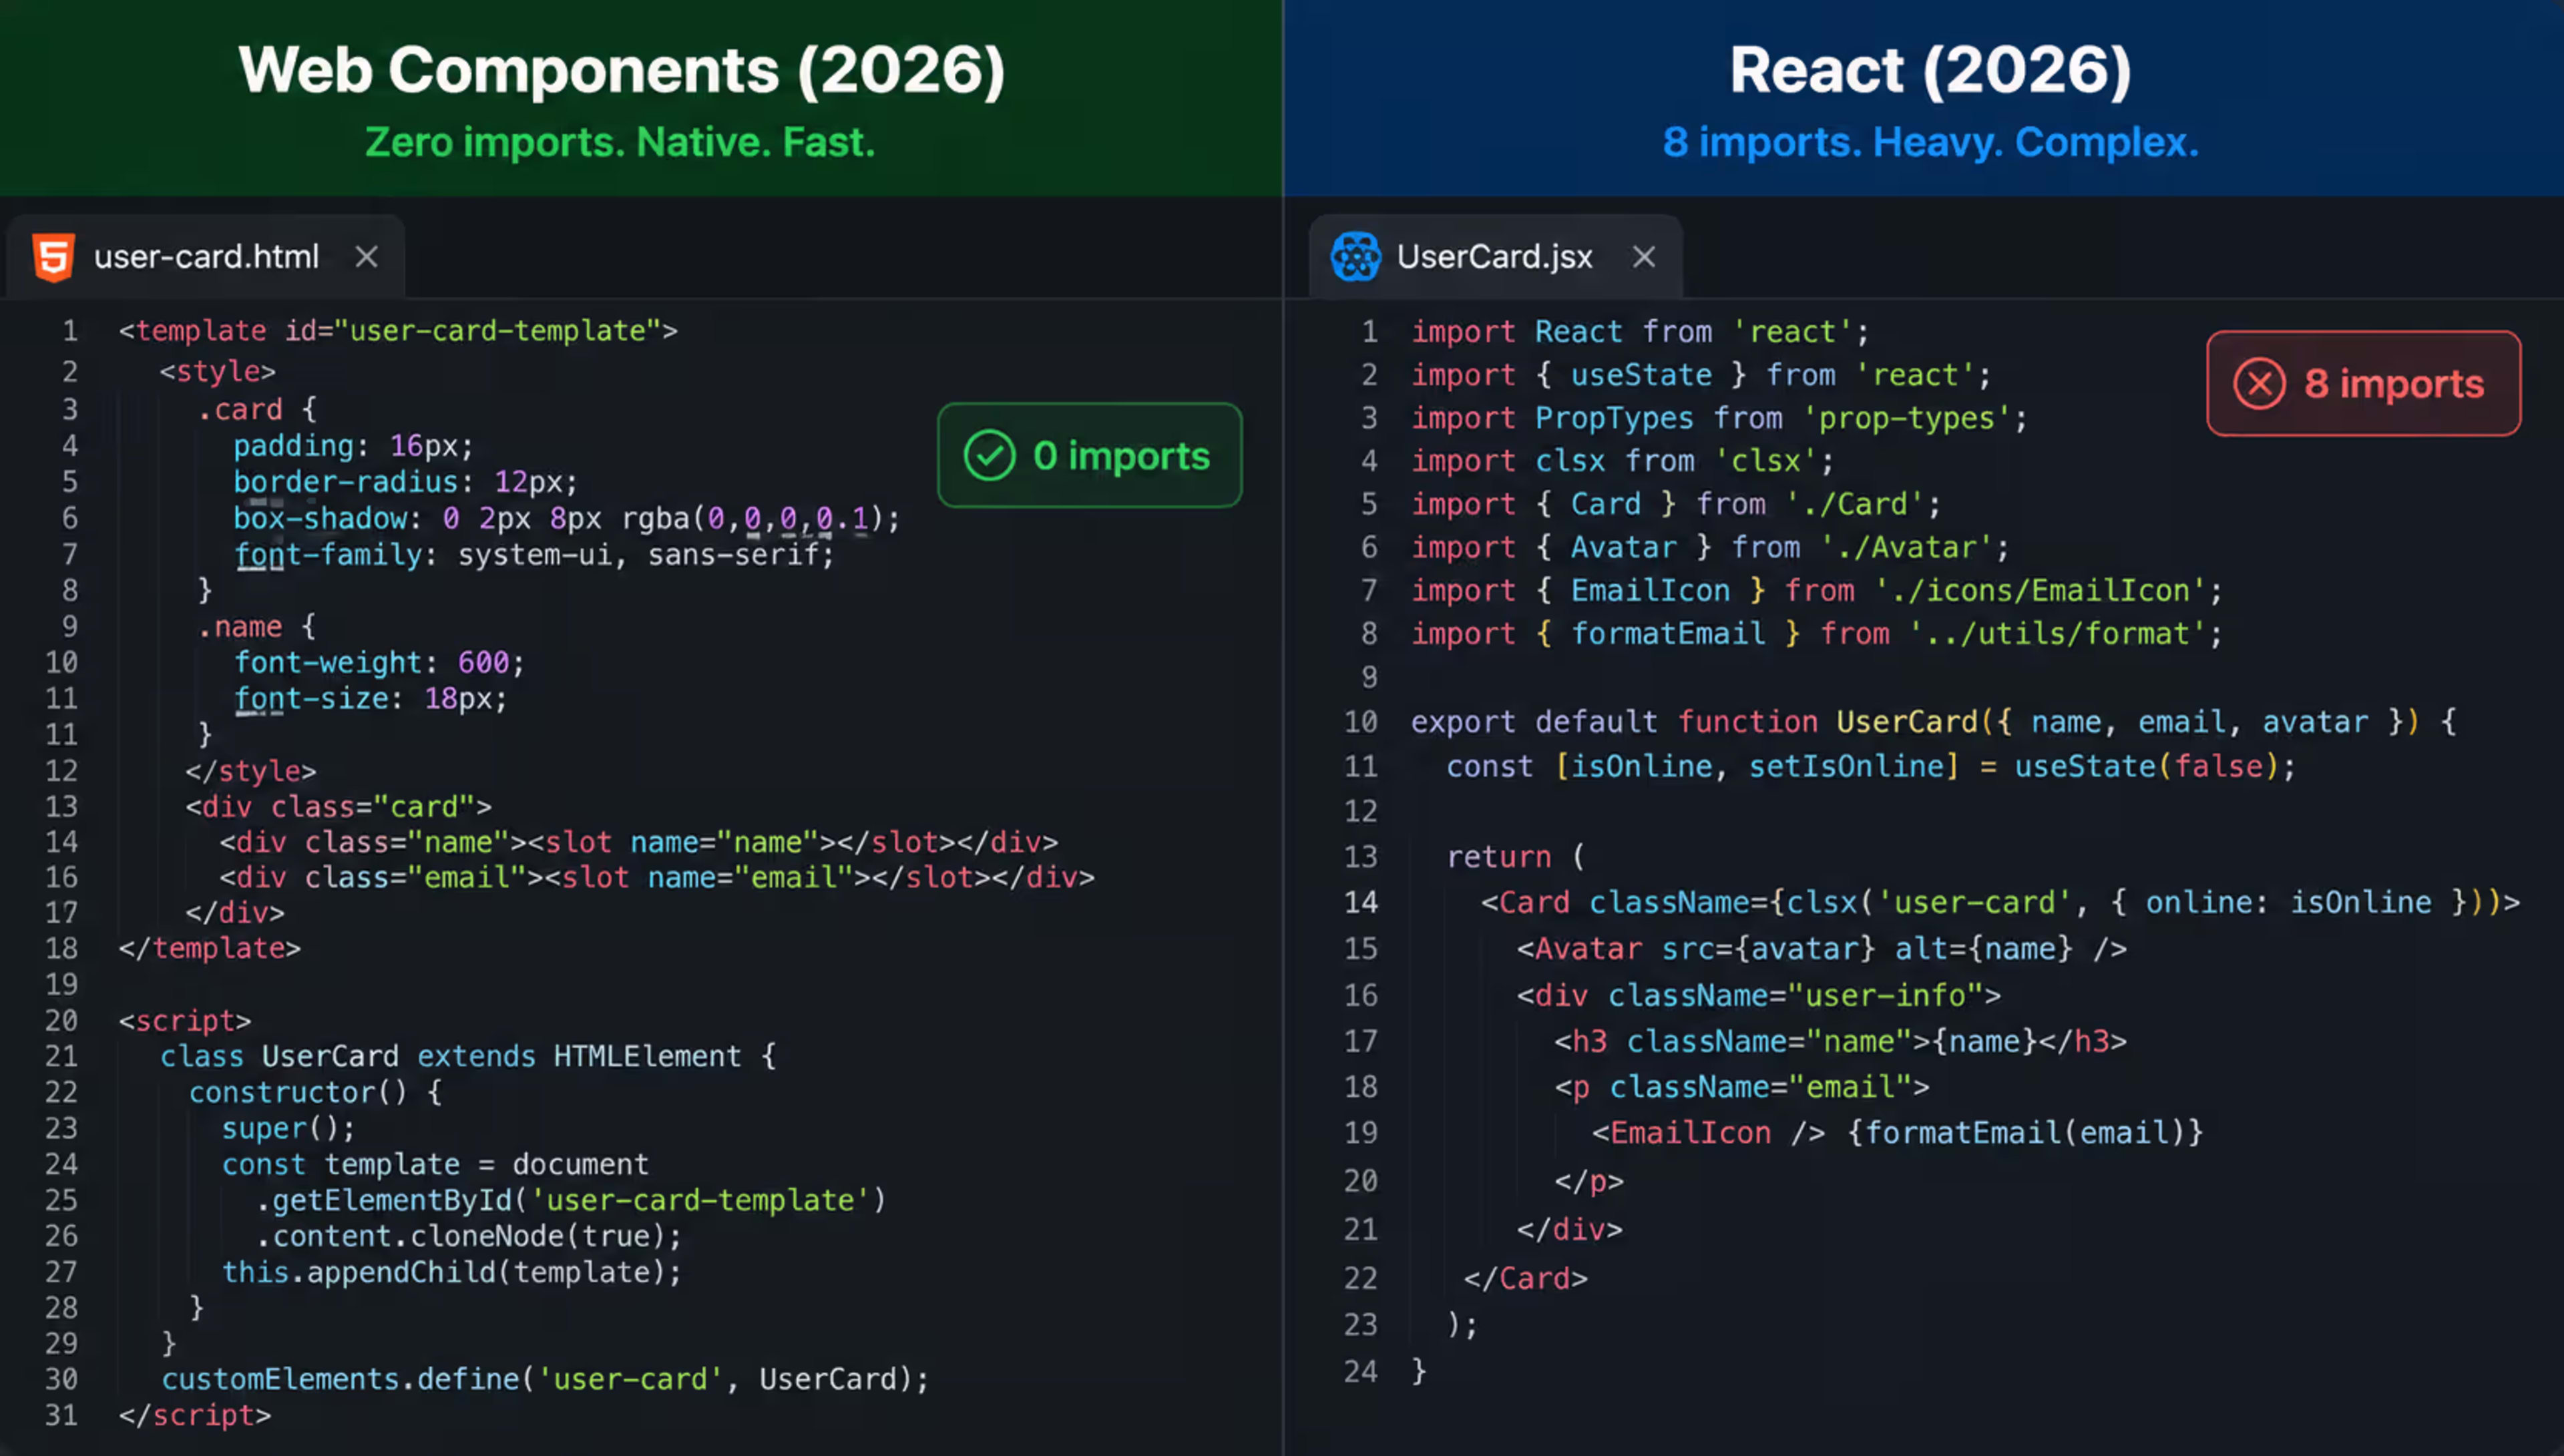The height and width of the screenshot is (1456, 2564).
Task: Click the React icon on UserCard.jsx tab
Action: [x=1355, y=257]
